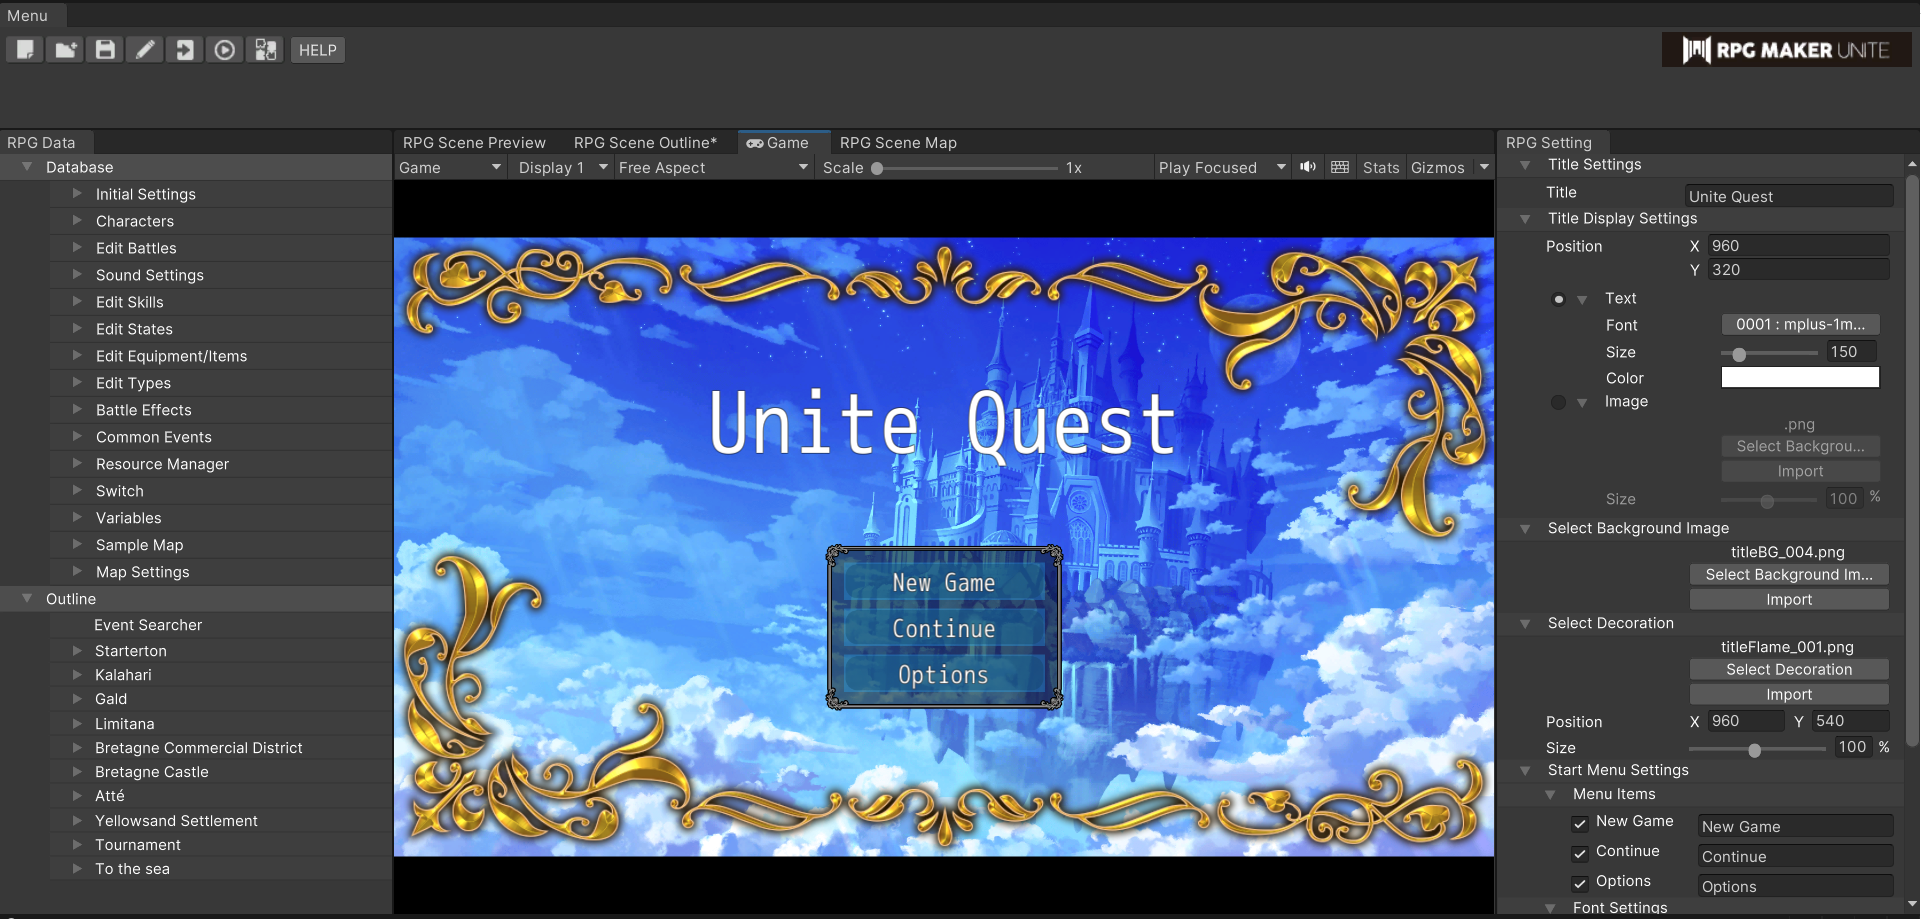Adjust the Scale slider in Game view
Screen dimensions: 1921x919
tap(966, 168)
